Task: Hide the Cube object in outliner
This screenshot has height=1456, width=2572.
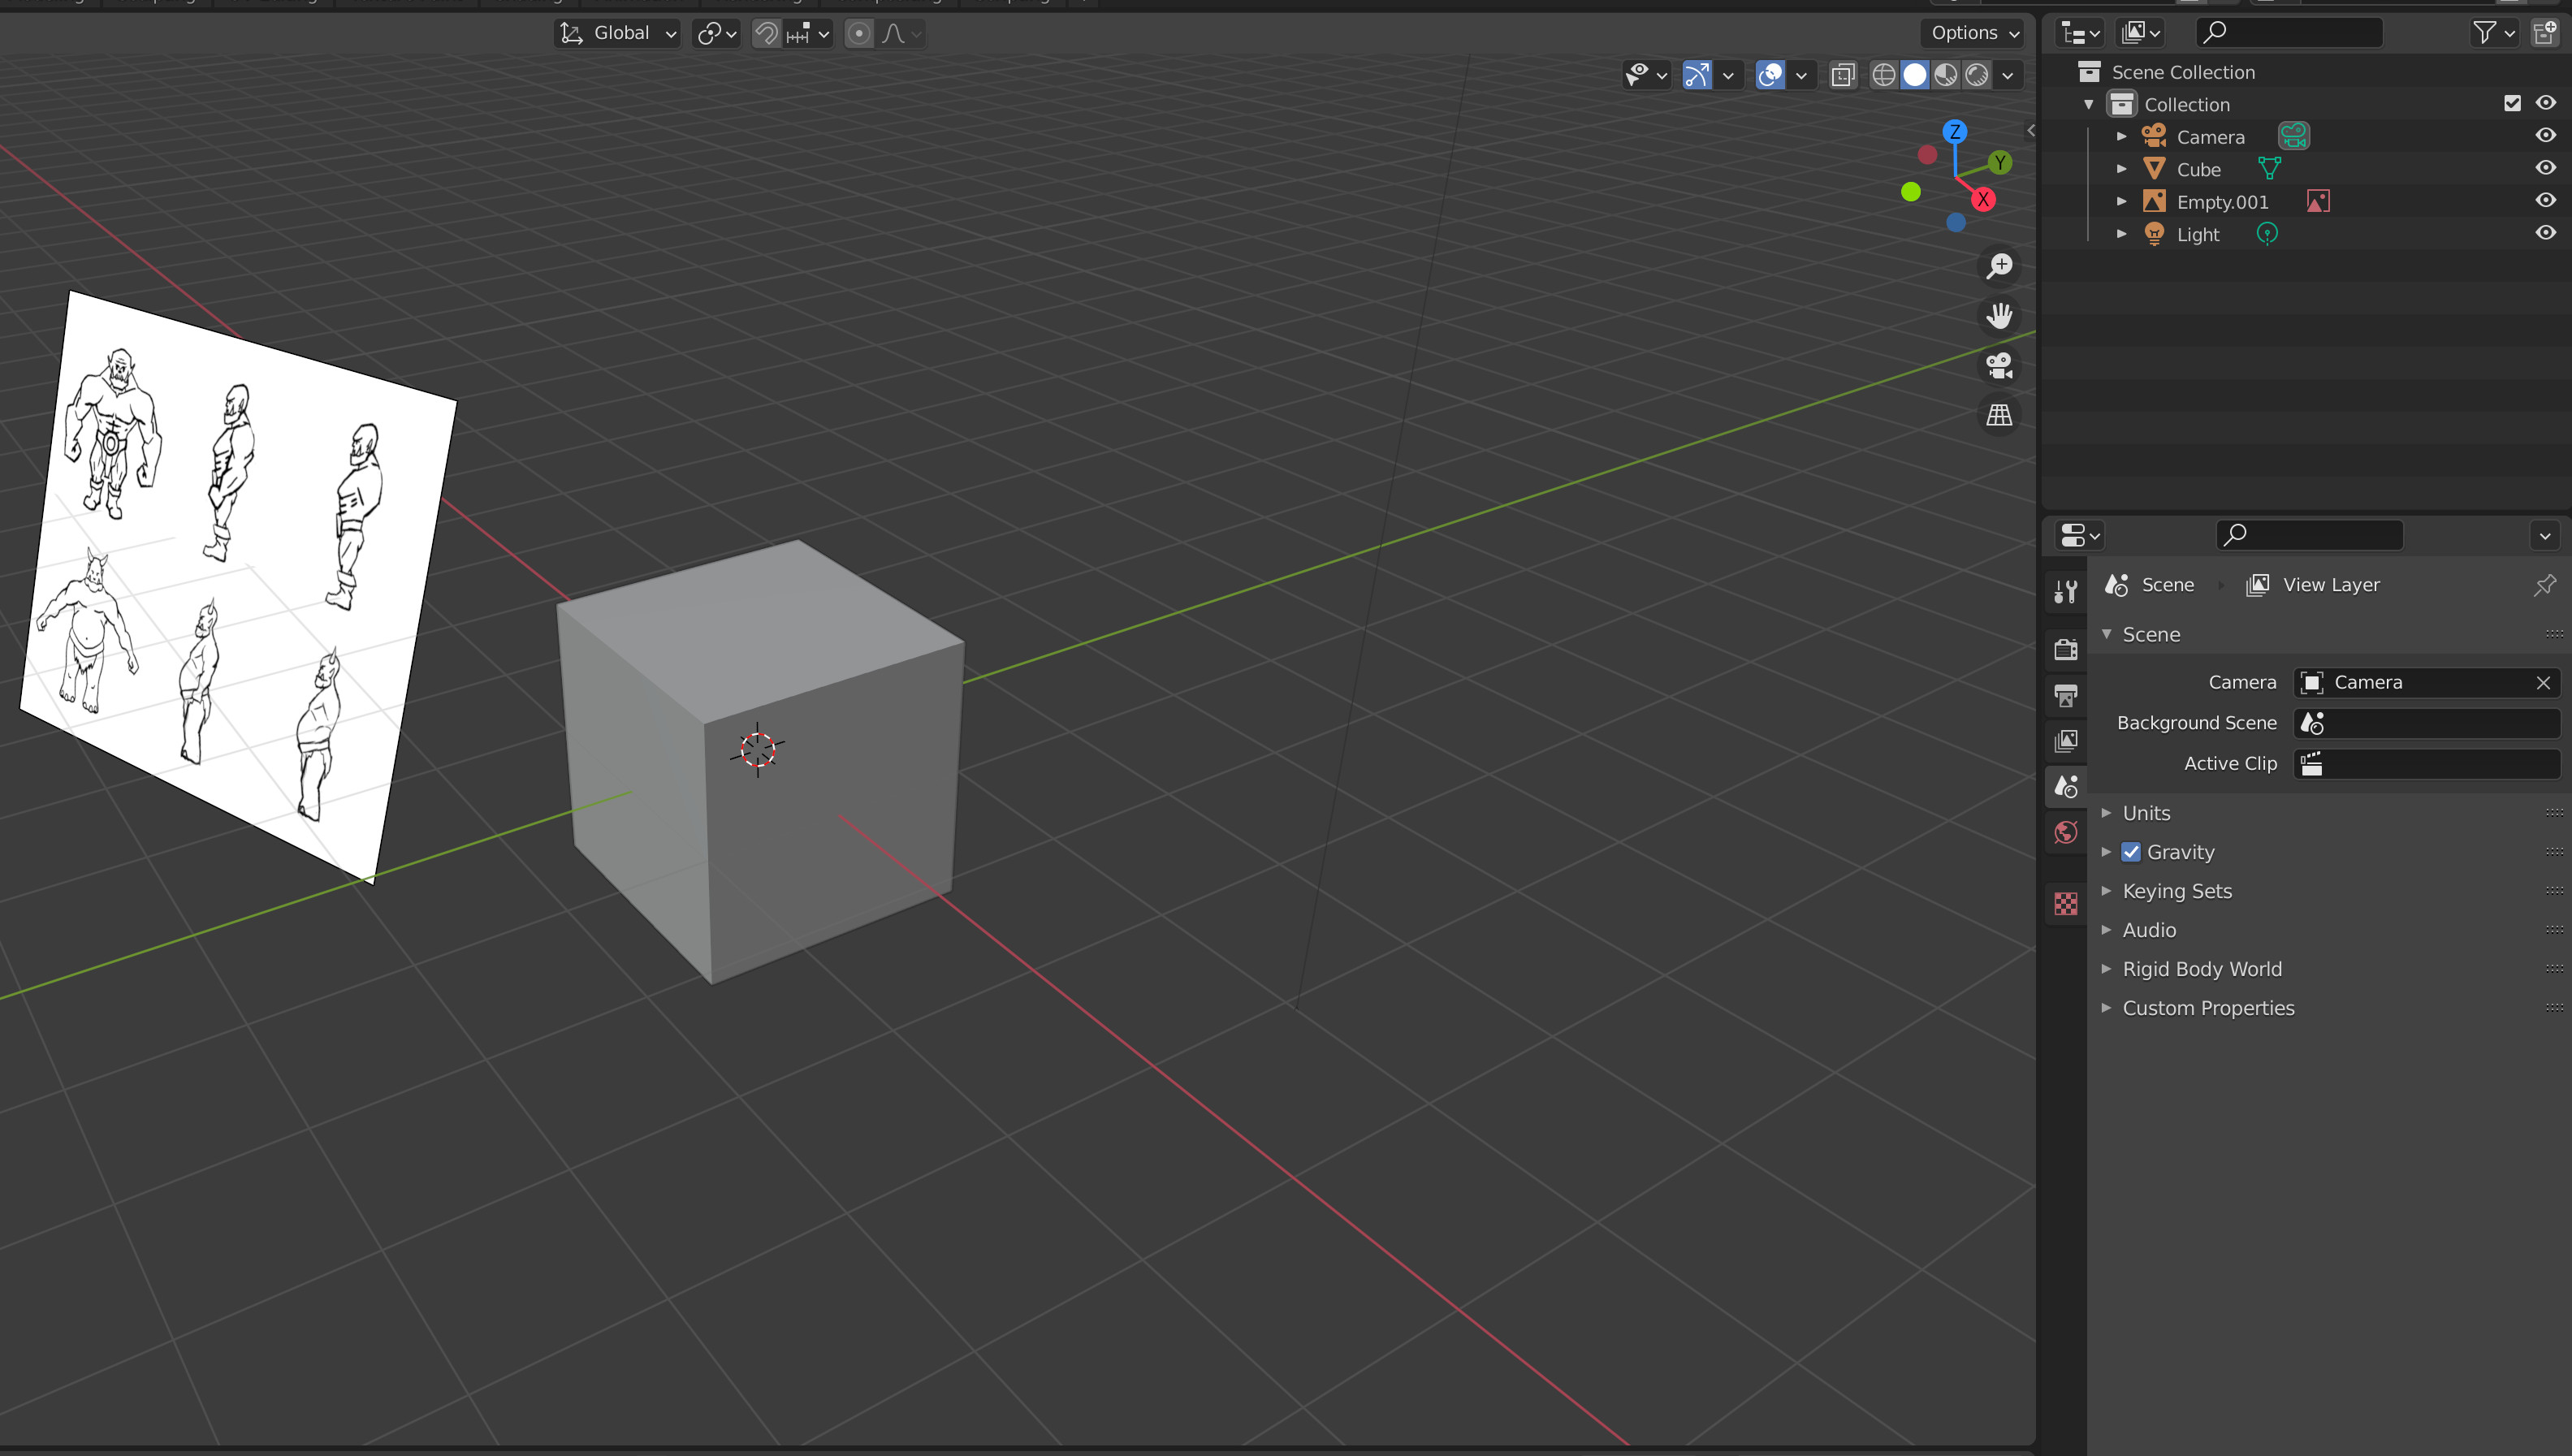Action: pyautogui.click(x=2546, y=168)
